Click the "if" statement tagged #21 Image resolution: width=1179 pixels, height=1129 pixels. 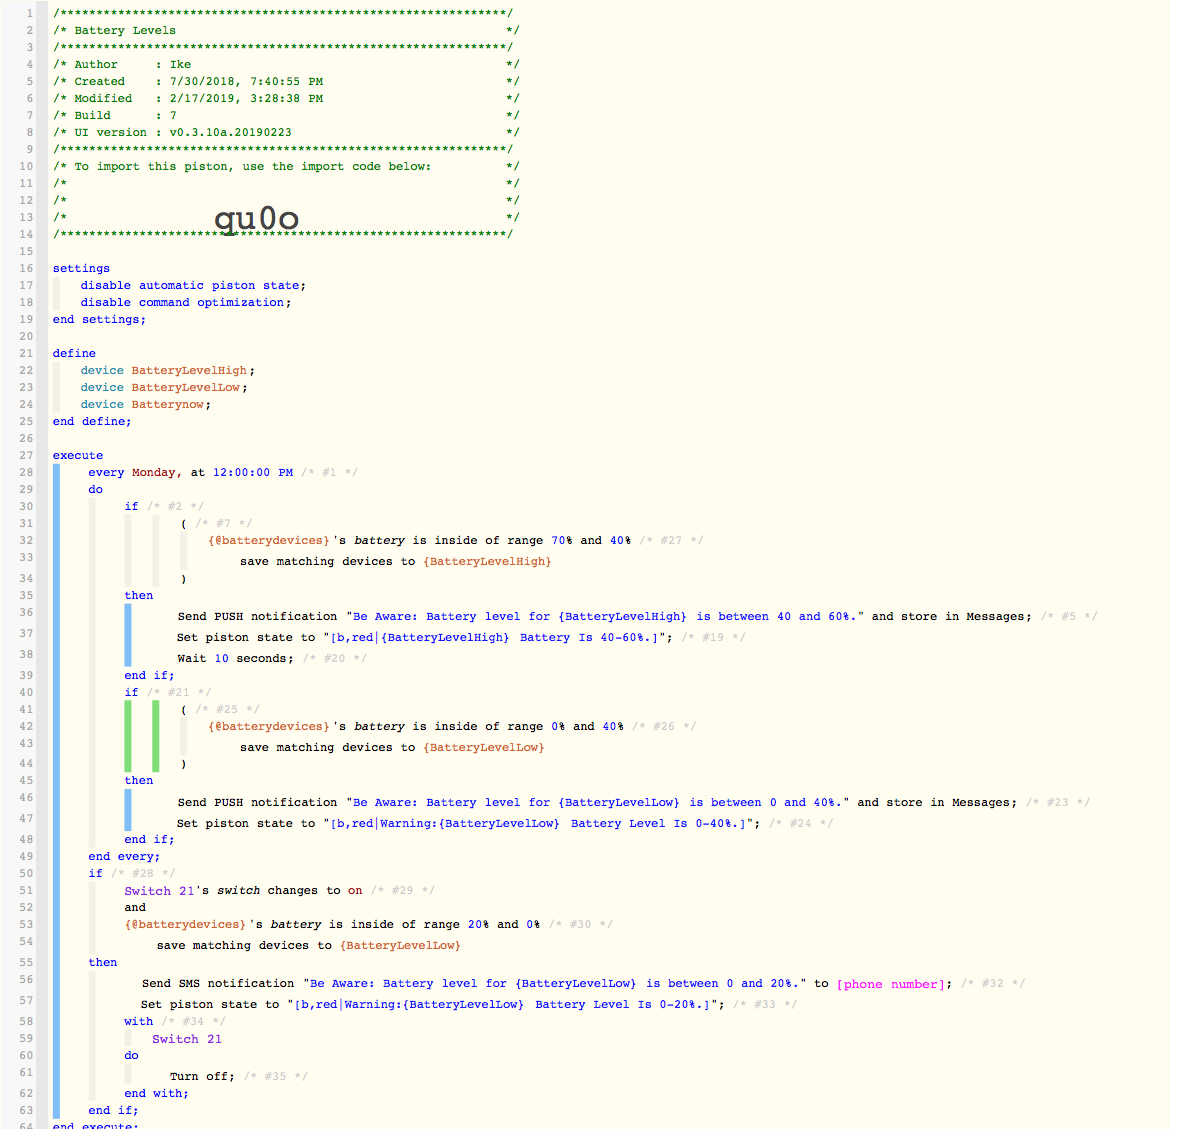[132, 692]
